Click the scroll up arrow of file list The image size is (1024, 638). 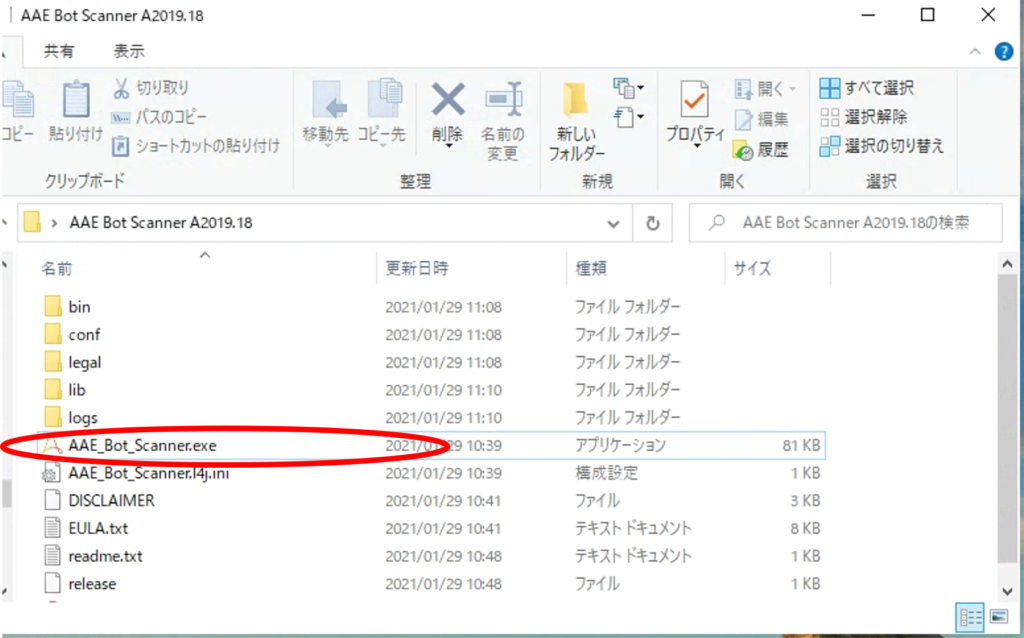tap(1007, 265)
